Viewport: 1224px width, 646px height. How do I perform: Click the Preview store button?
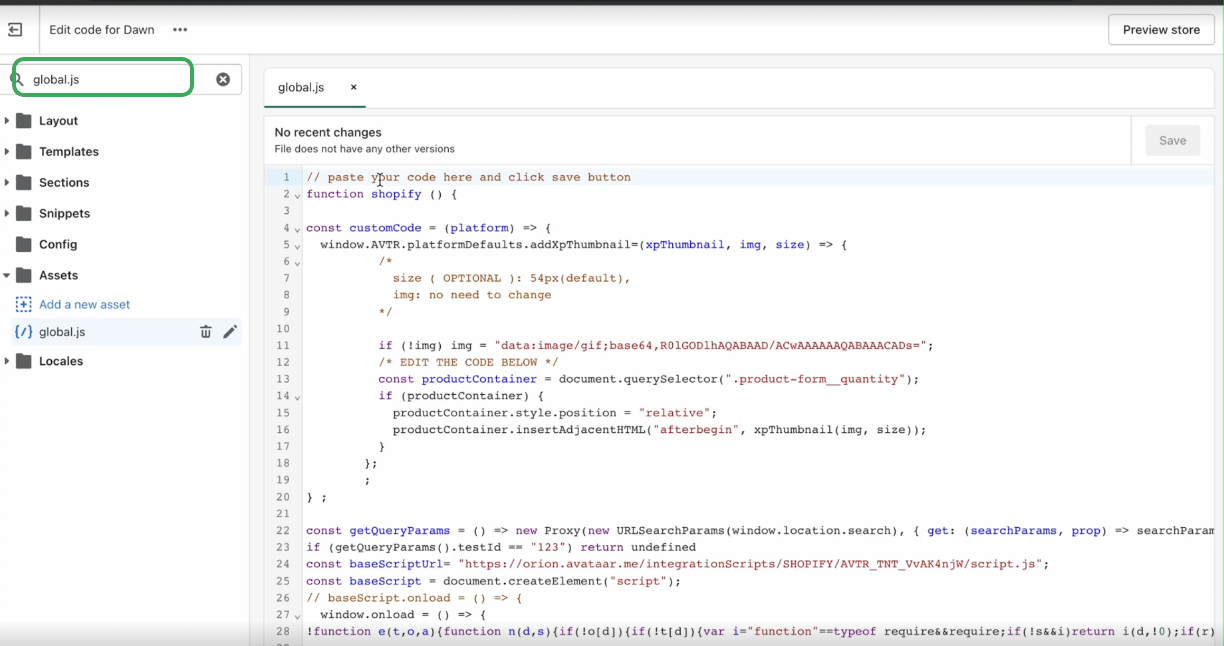tap(1161, 30)
